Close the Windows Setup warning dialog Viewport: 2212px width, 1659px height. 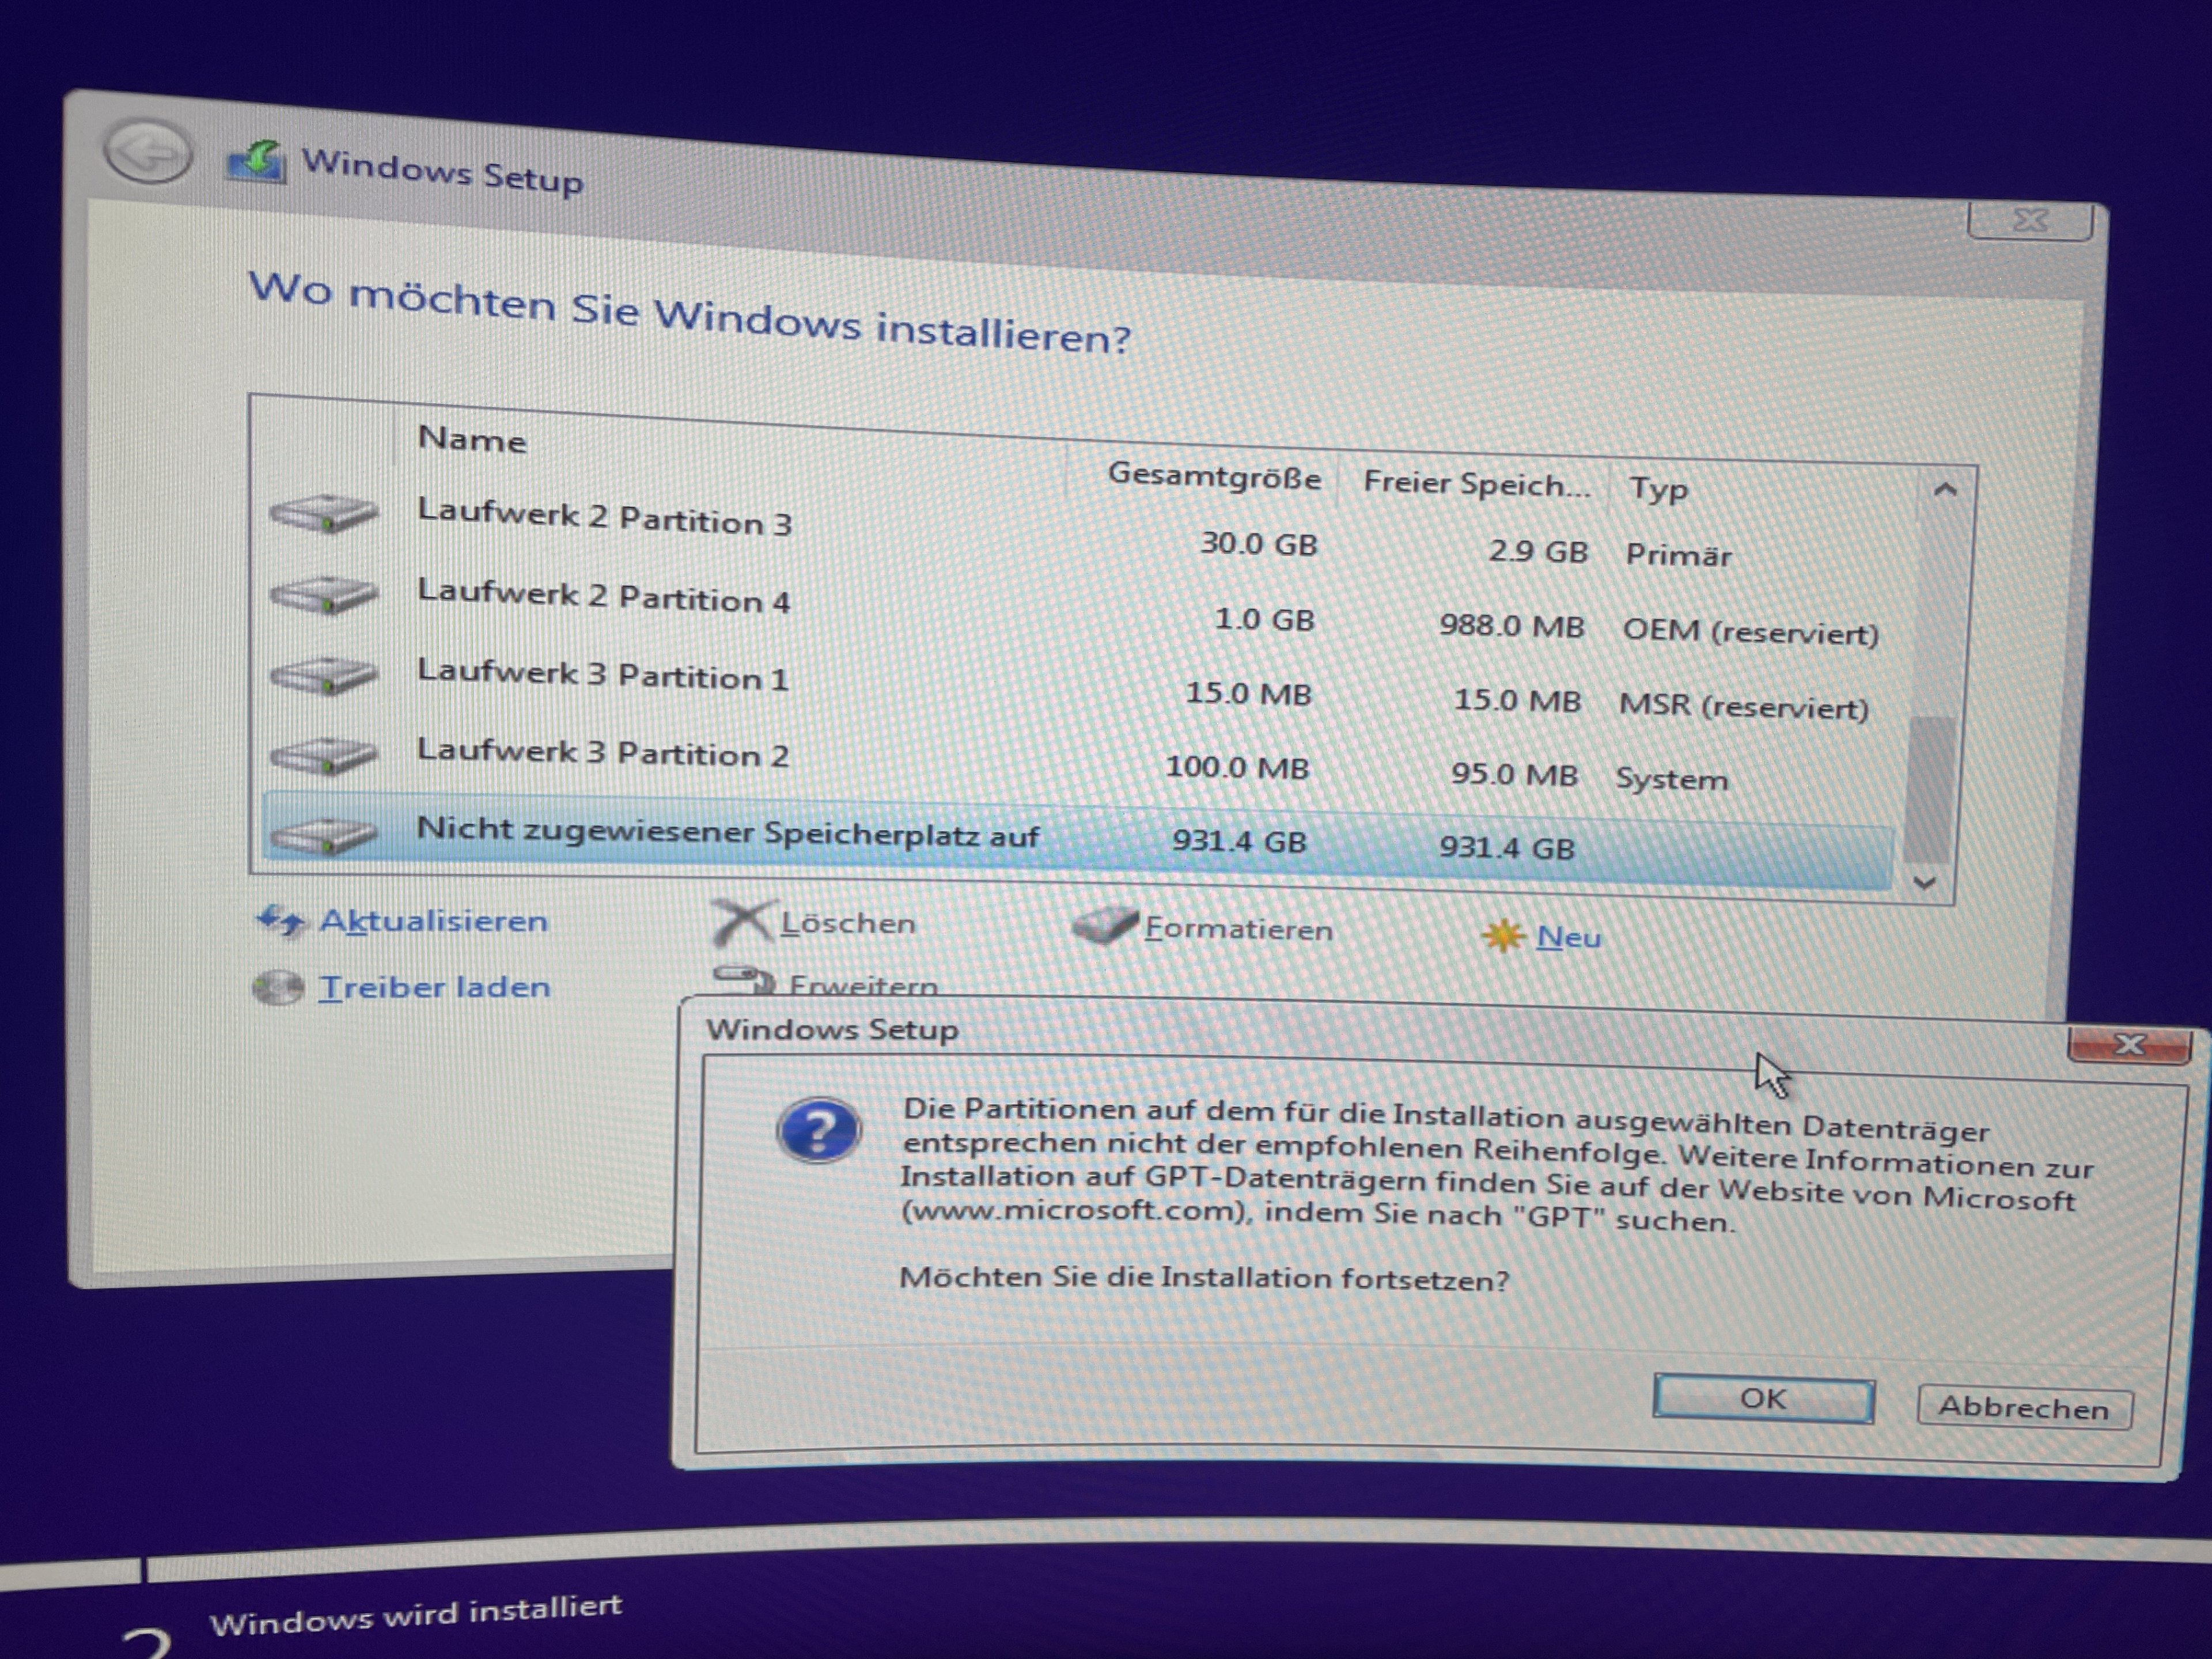(2128, 1045)
